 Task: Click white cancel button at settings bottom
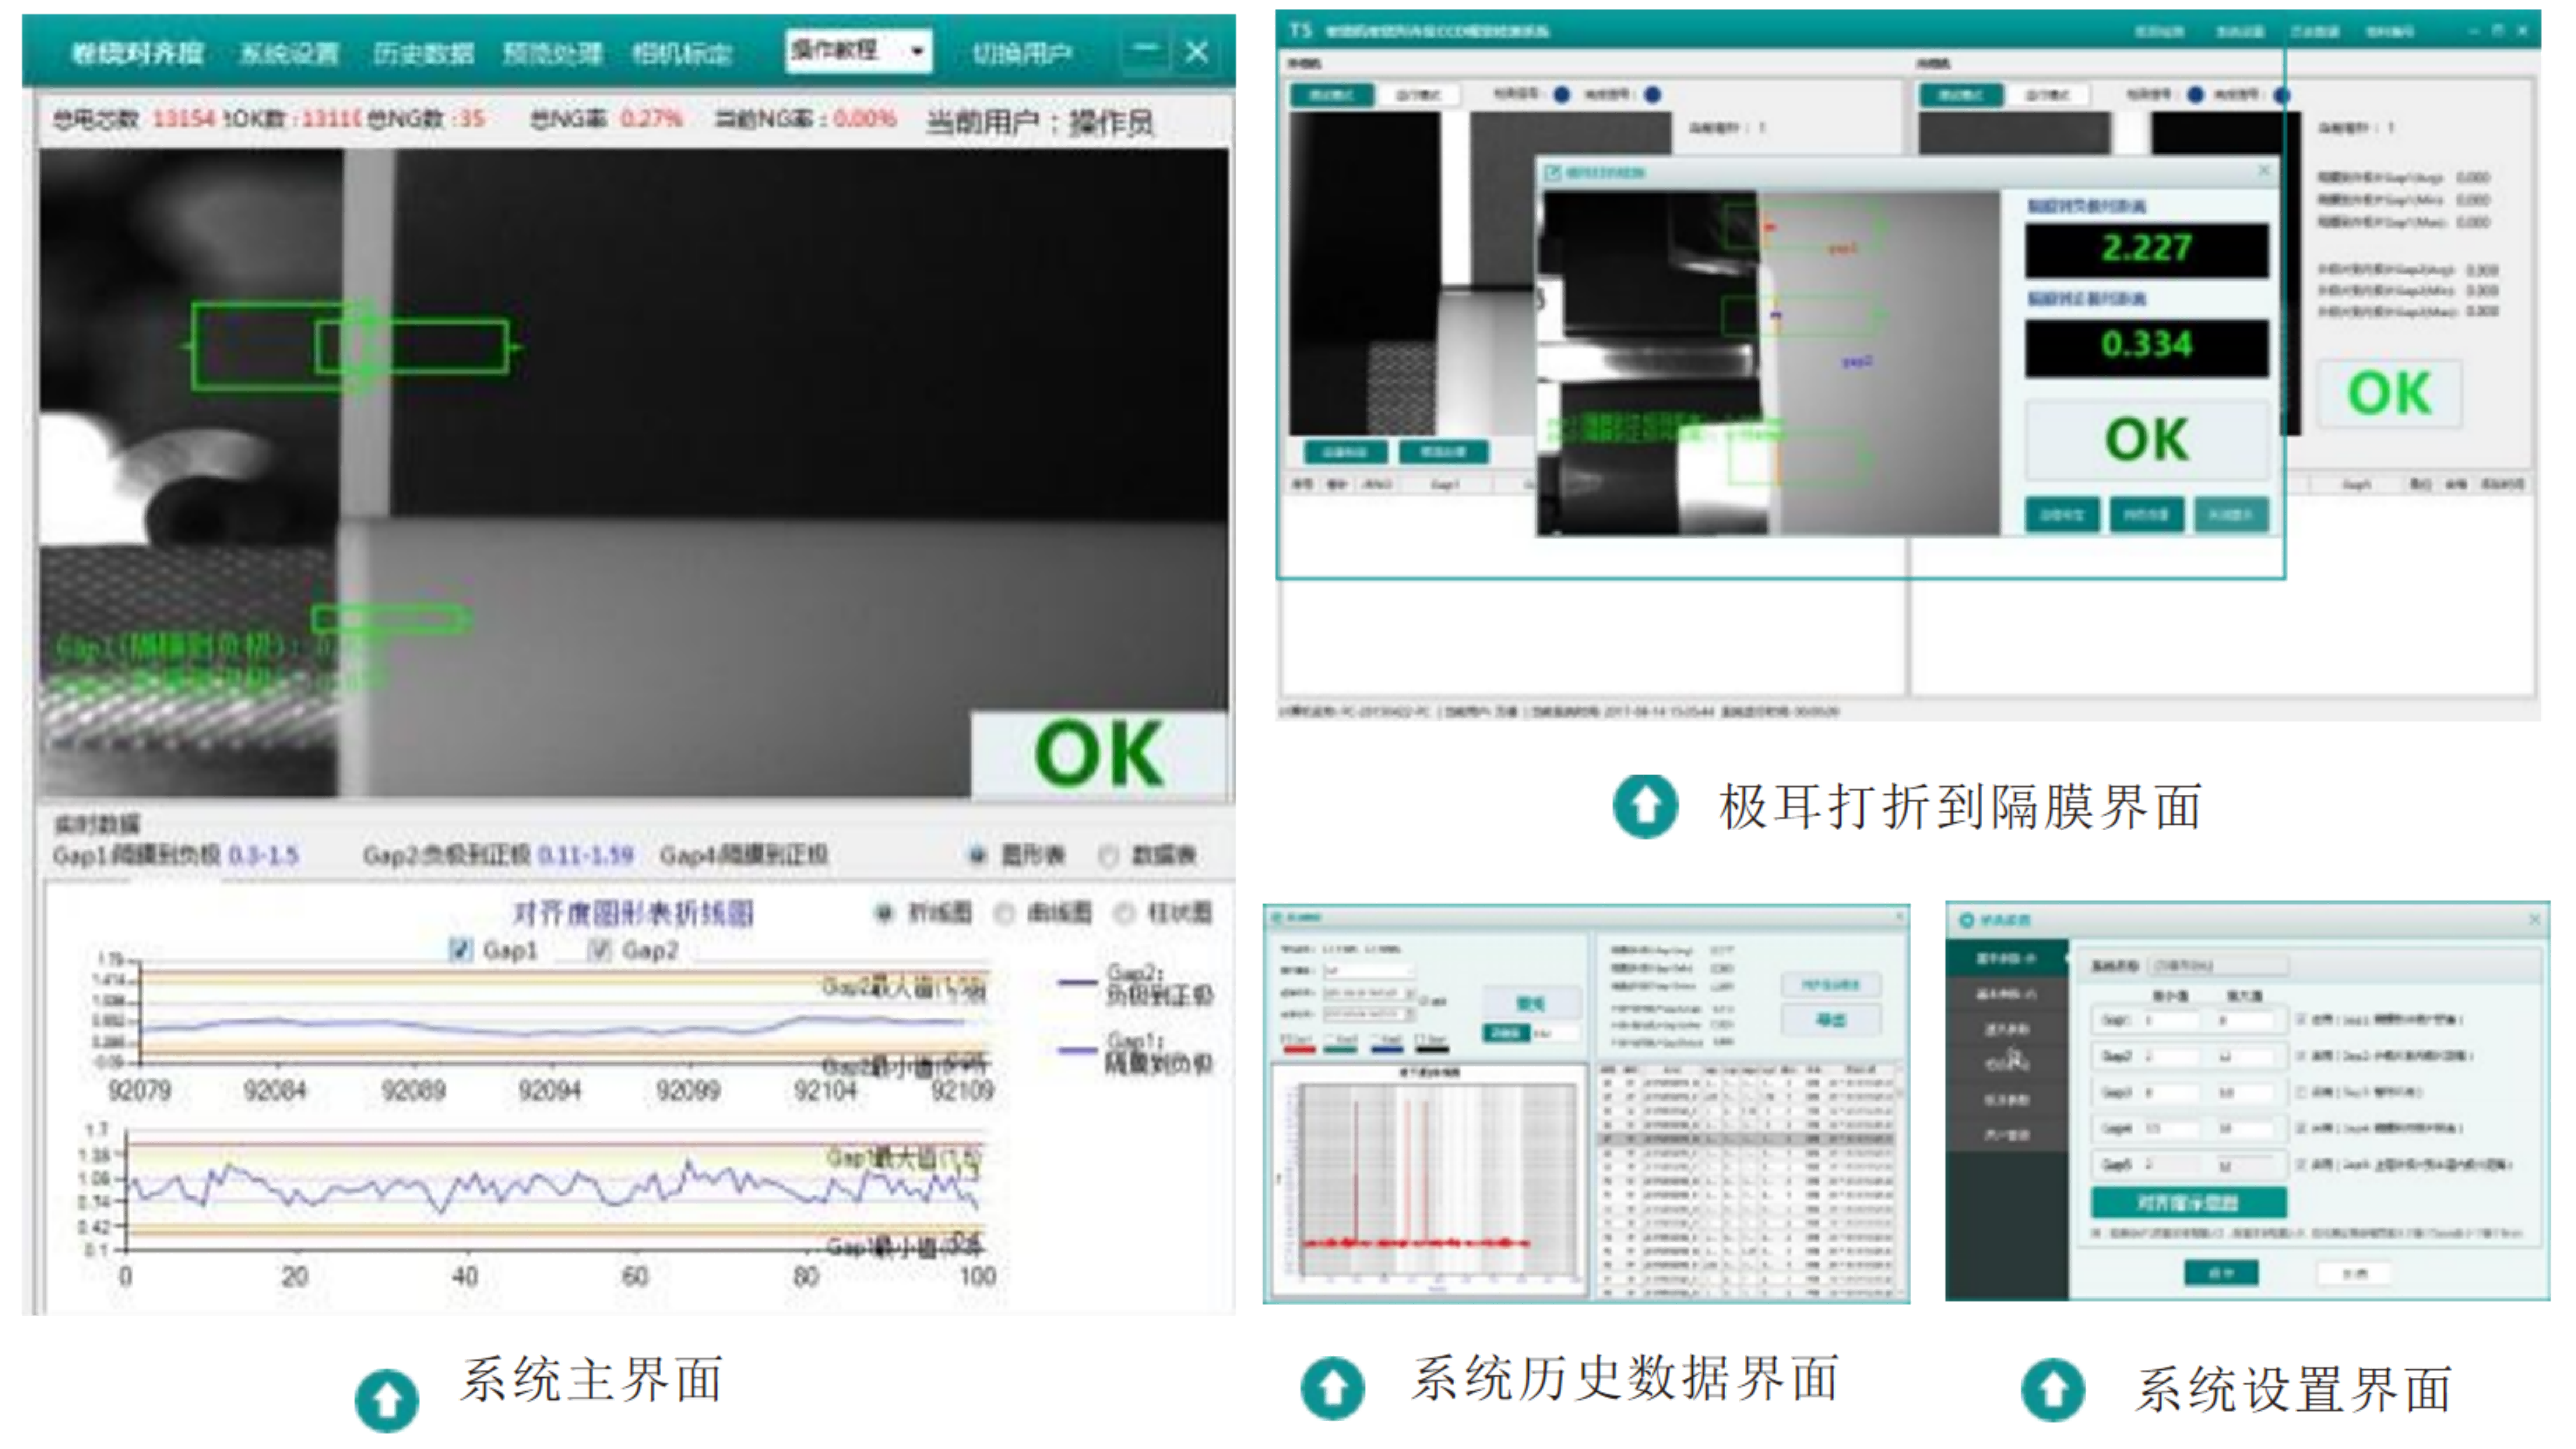point(2354,1273)
